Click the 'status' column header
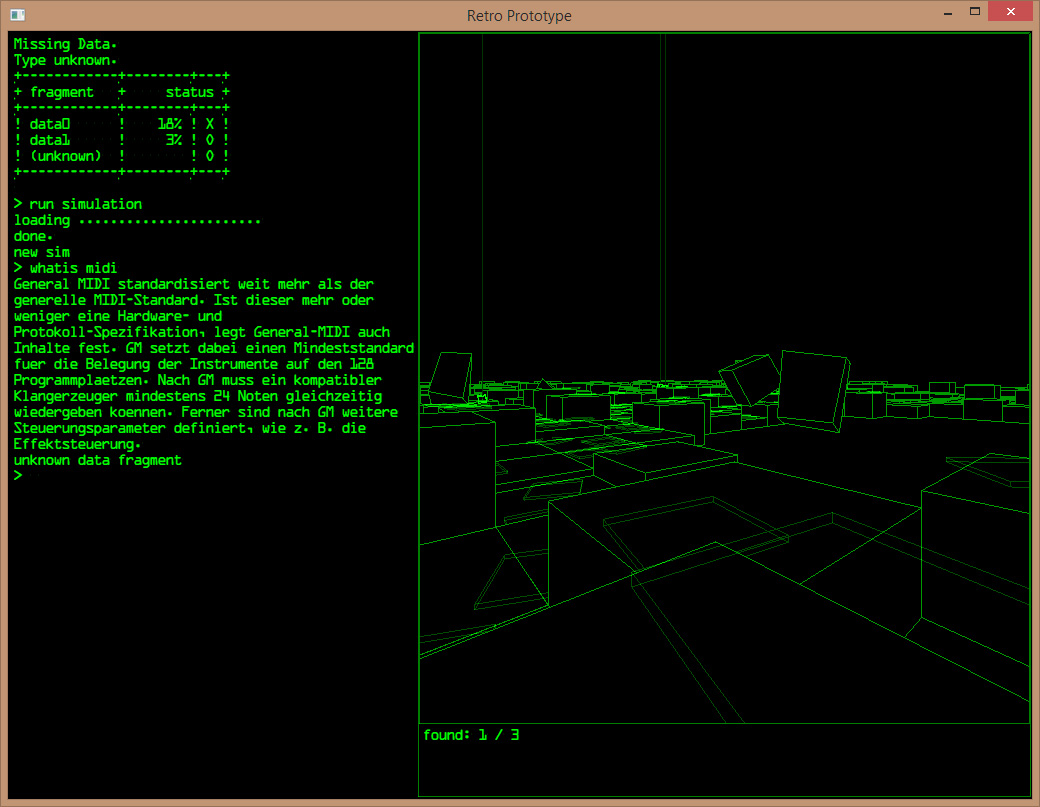1040x807 pixels. point(190,92)
